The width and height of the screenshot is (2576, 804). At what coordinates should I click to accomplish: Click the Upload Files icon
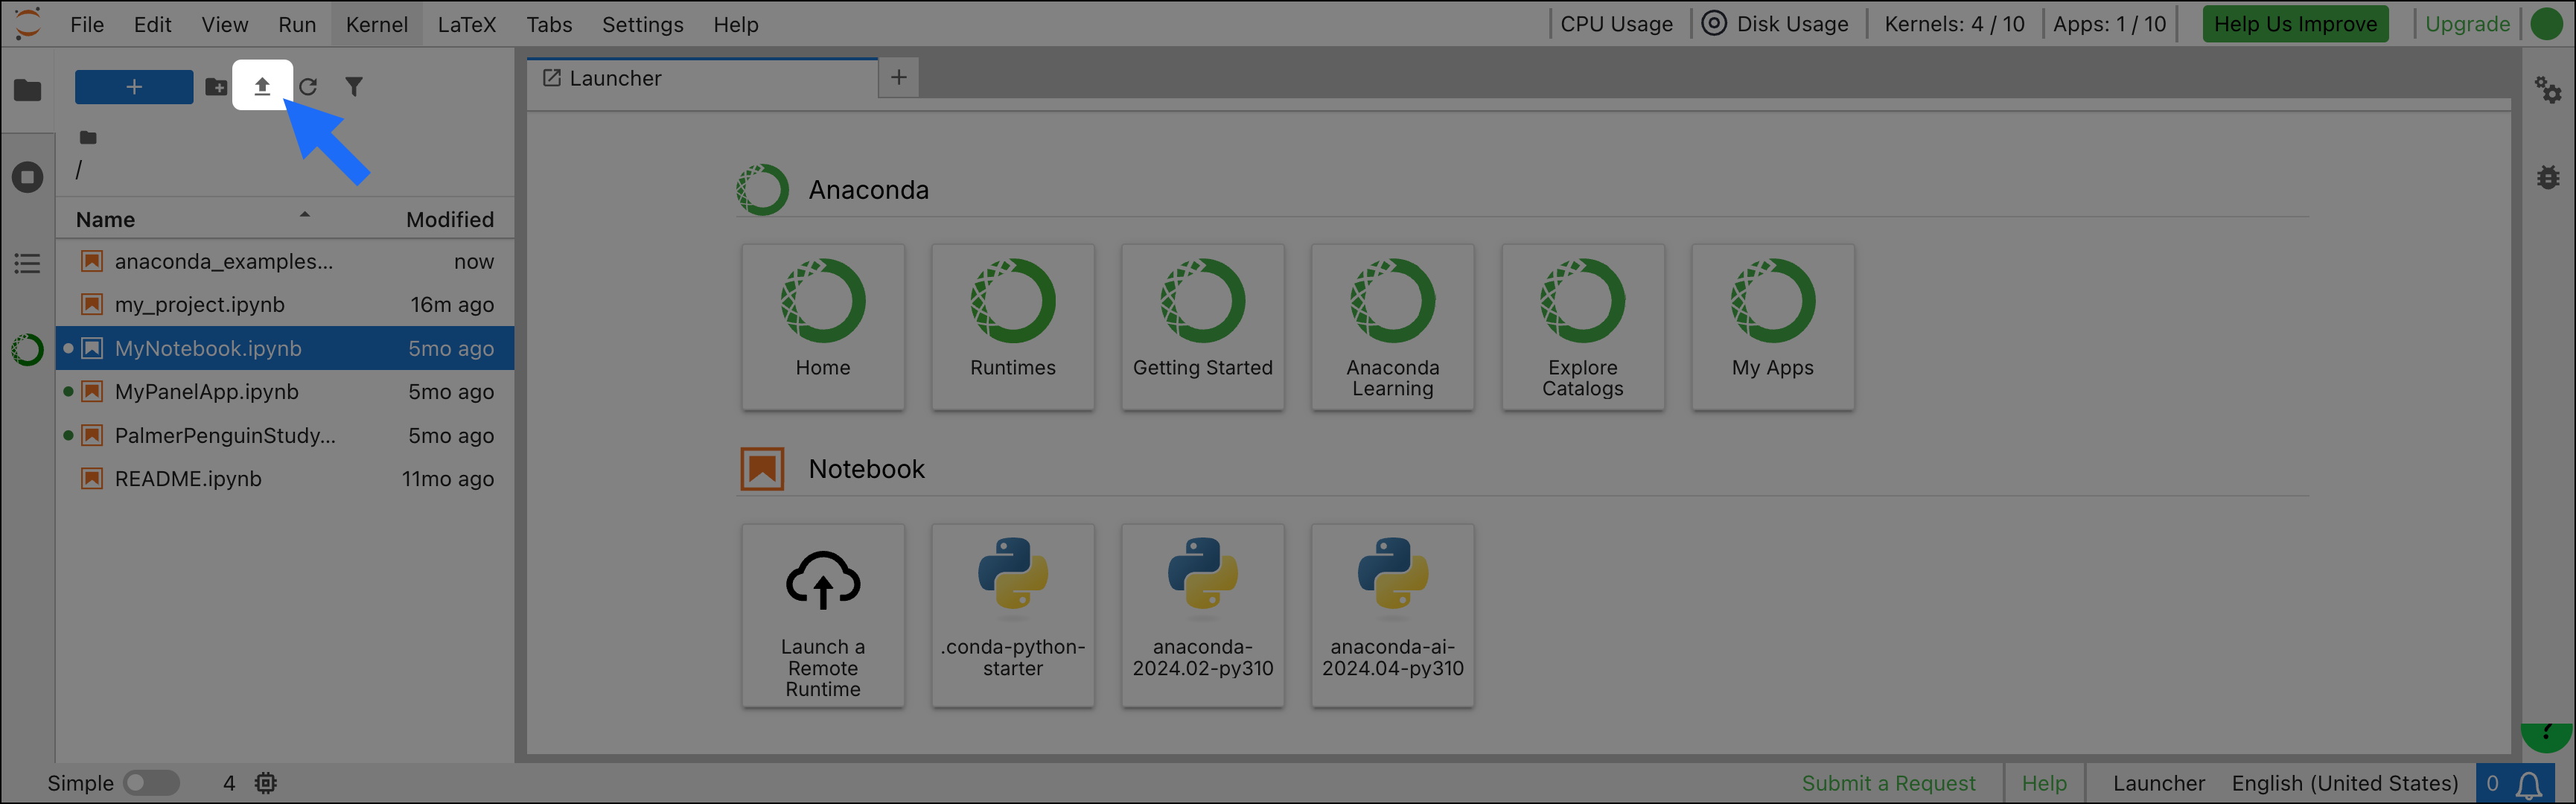tap(262, 87)
